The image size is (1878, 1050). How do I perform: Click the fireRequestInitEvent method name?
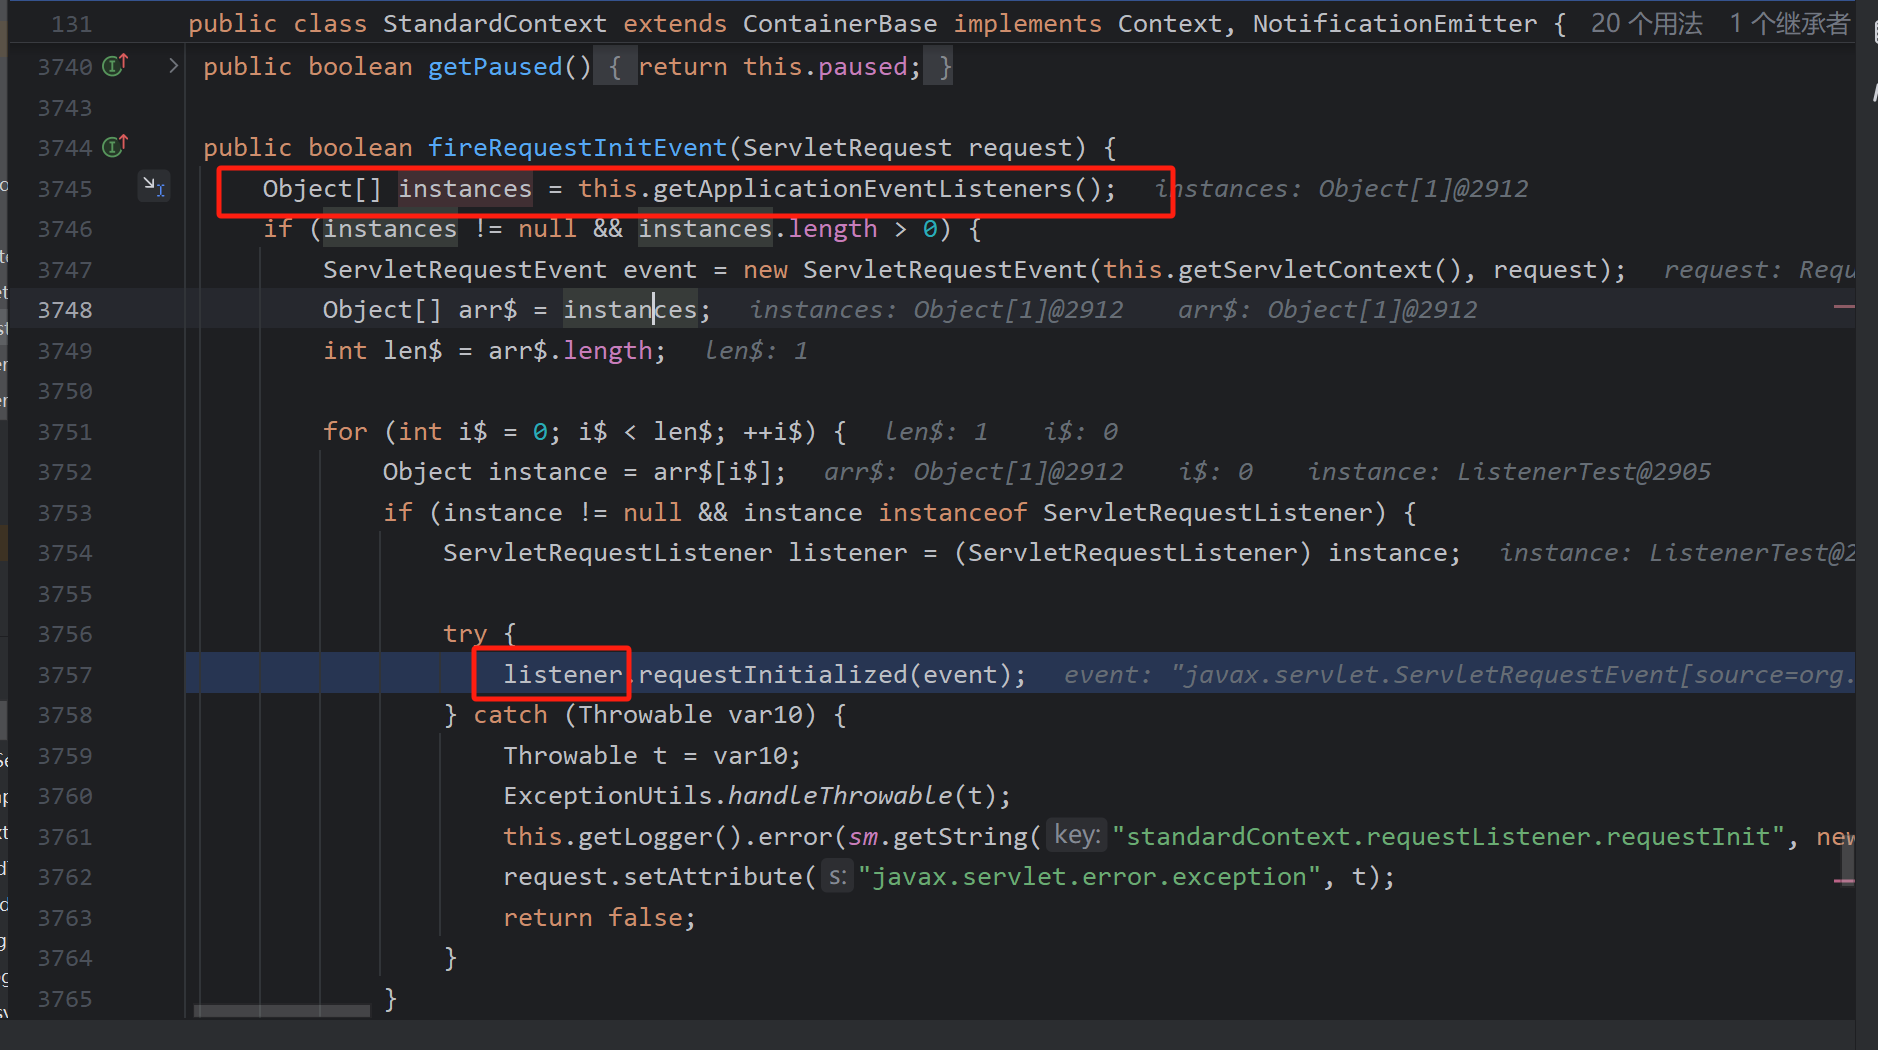(577, 148)
